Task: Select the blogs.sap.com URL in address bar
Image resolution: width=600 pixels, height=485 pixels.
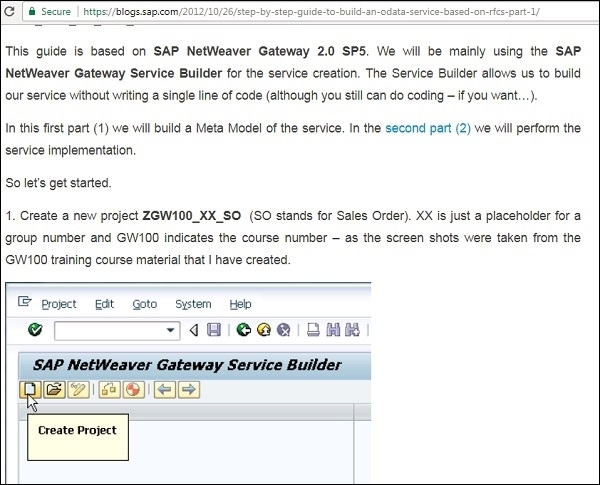Action: pos(311,11)
